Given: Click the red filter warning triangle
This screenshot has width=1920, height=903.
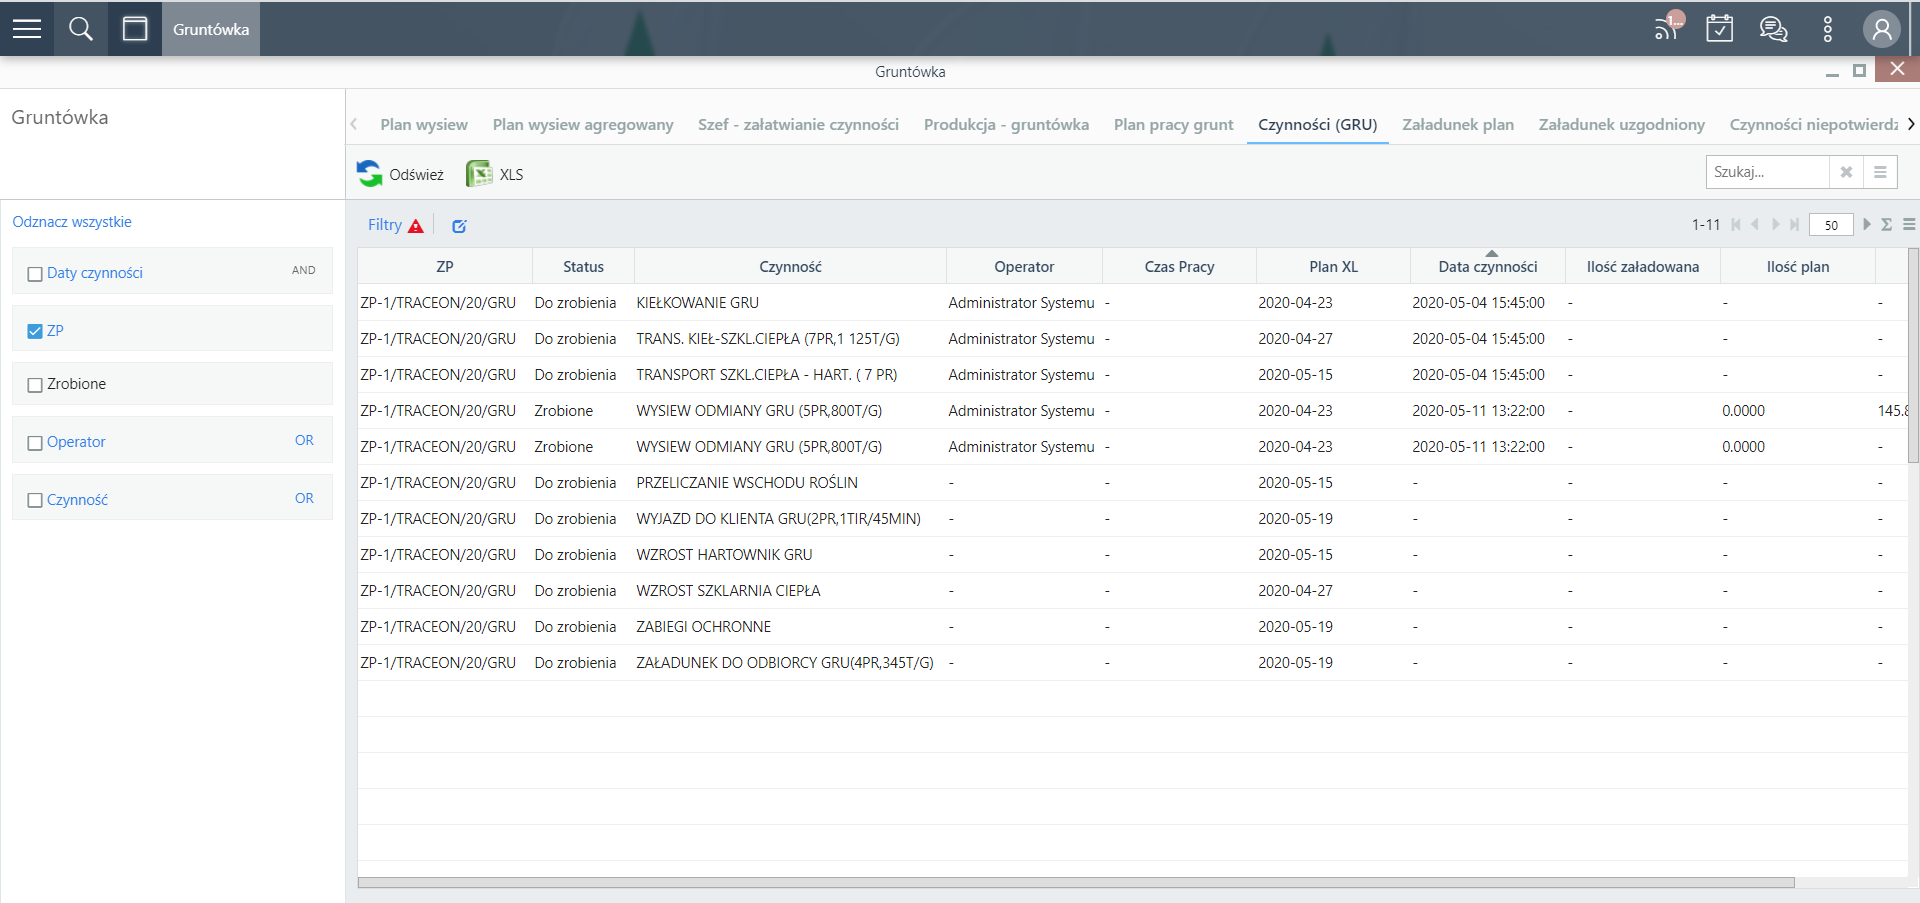Looking at the screenshot, I should (416, 226).
